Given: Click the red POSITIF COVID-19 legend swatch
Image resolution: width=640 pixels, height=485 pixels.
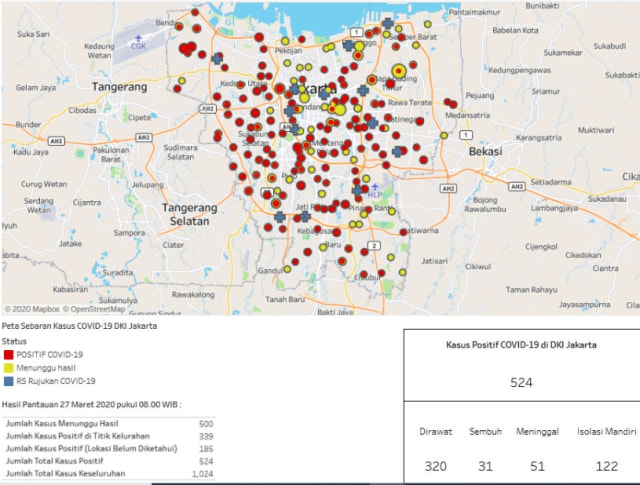Looking at the screenshot, I should tap(8, 354).
